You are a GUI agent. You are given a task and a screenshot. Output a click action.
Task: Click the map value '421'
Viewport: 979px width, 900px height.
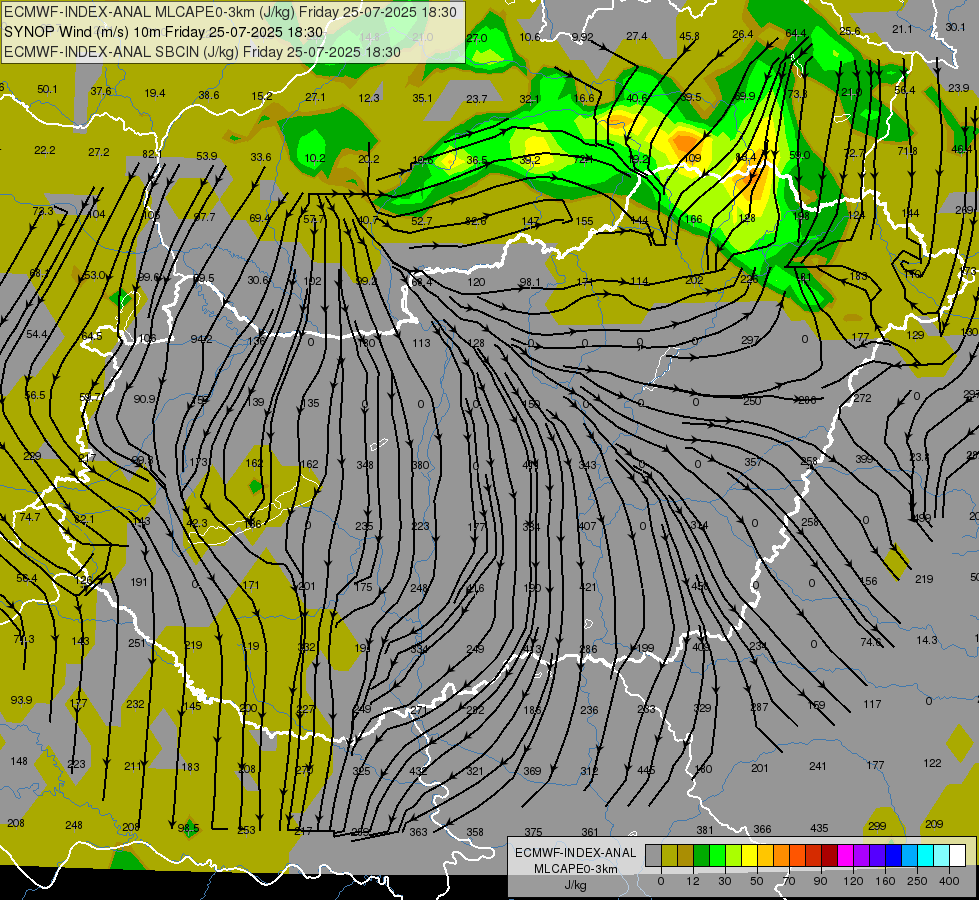pos(588,587)
